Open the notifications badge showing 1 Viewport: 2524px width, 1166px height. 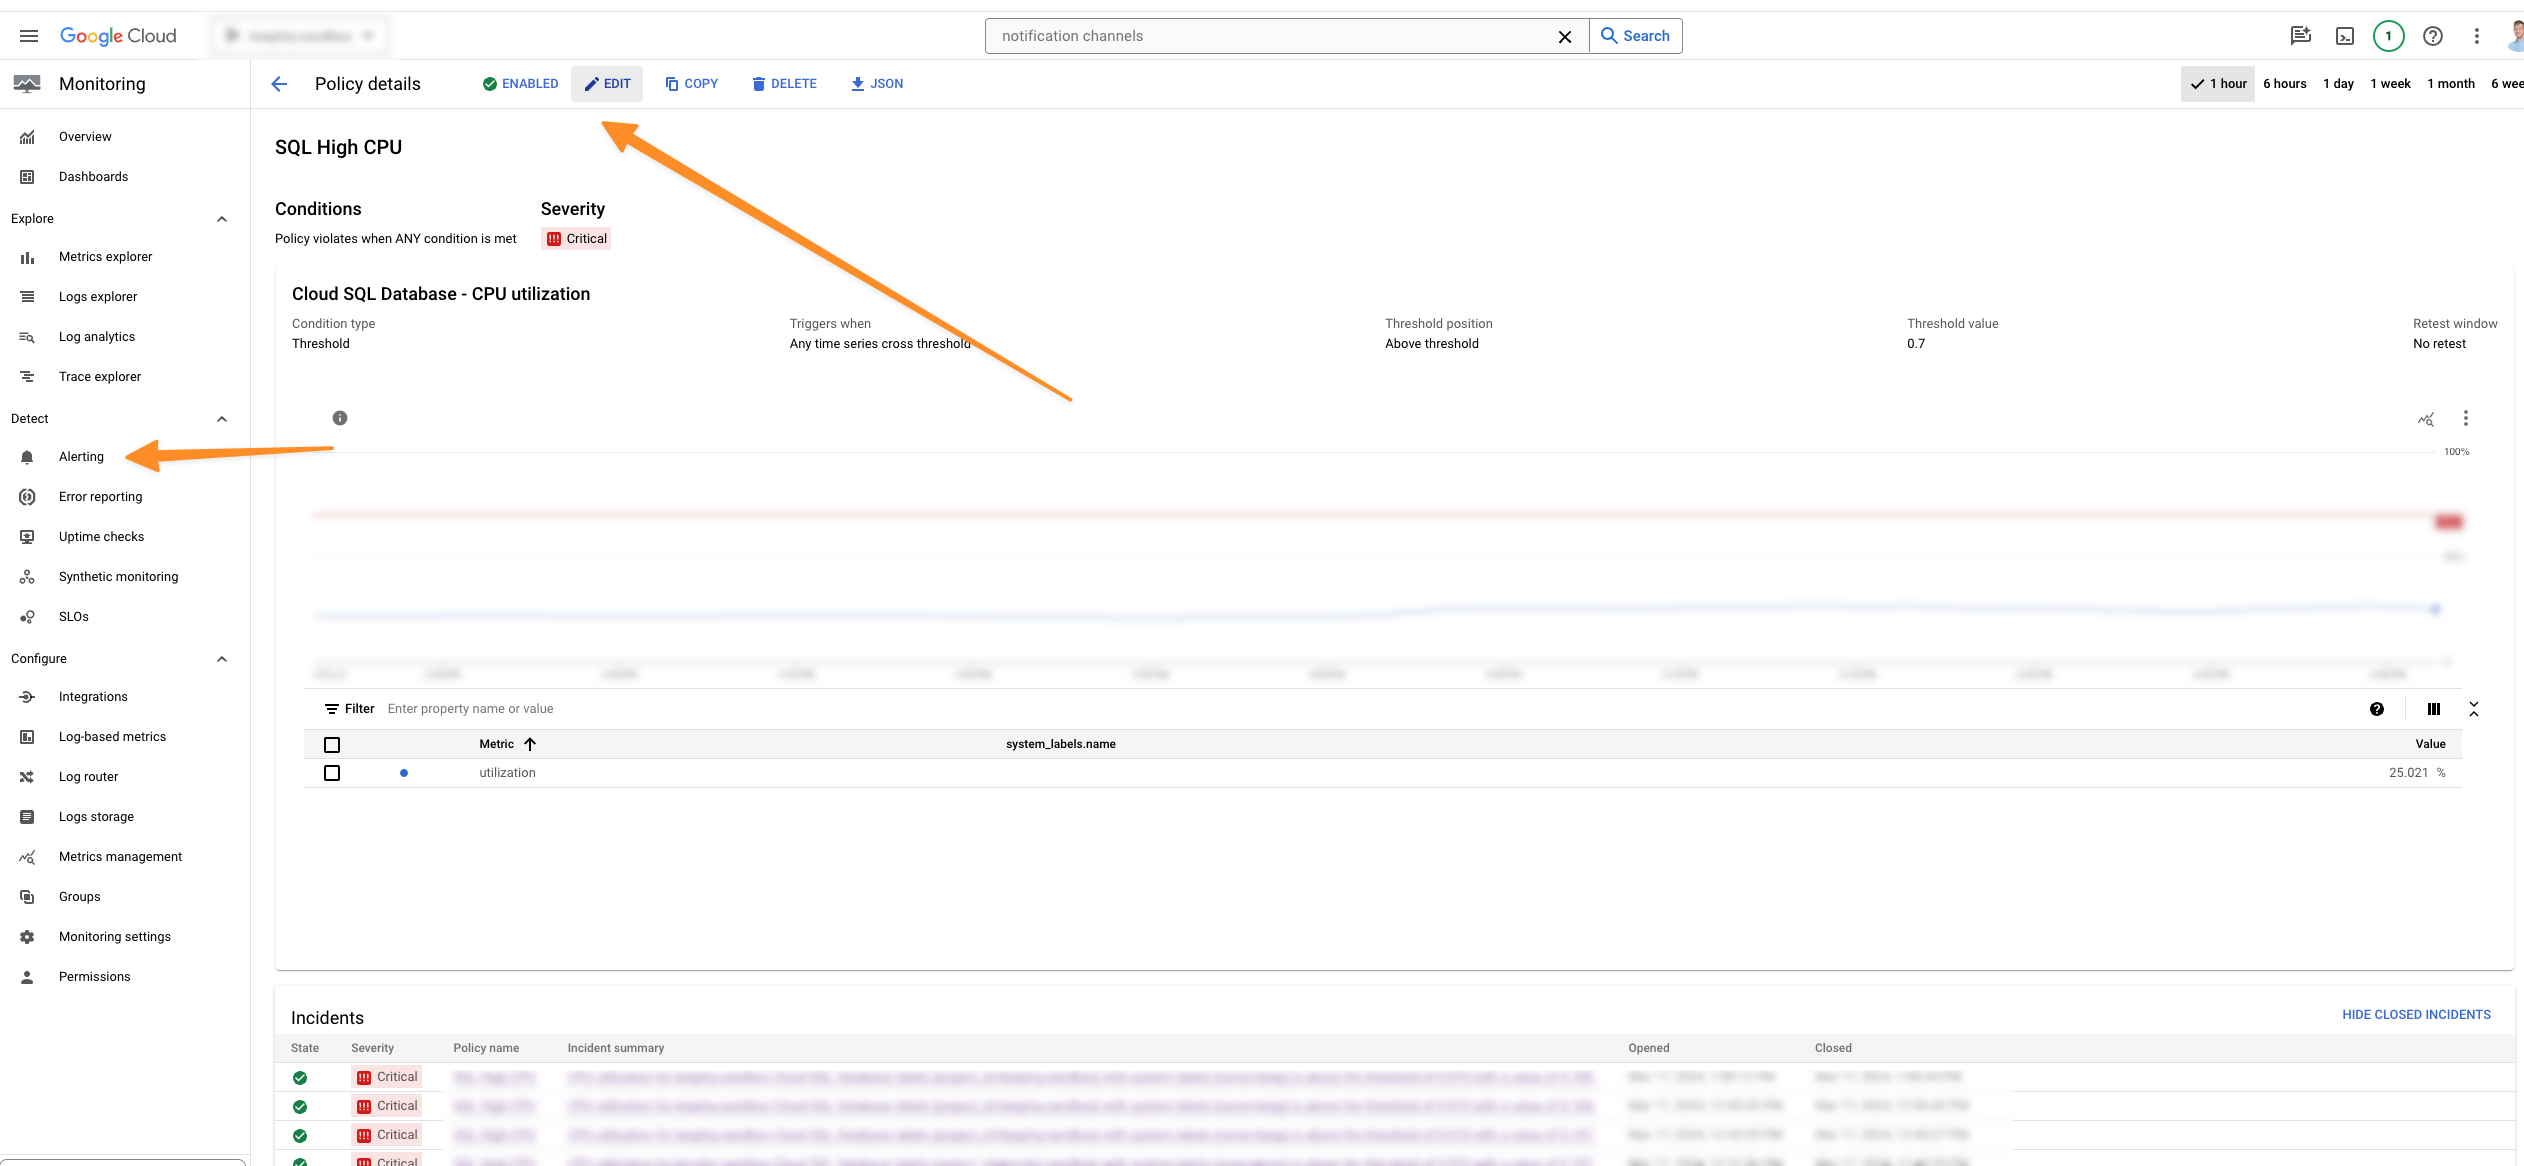pyautogui.click(x=2389, y=36)
